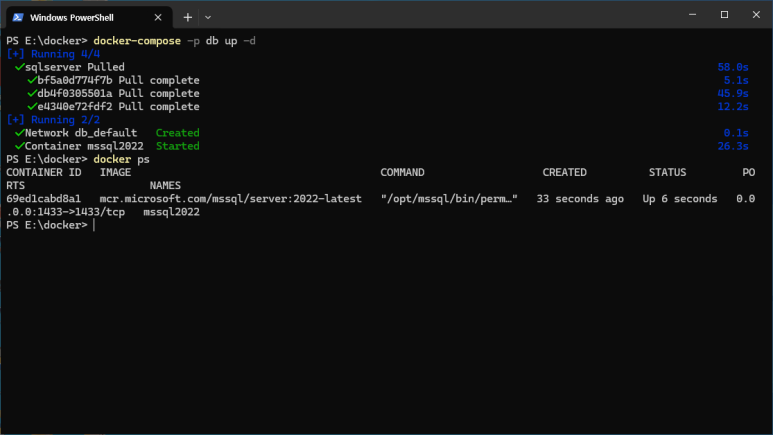Viewport: 773px width, 435px height.
Task: Click the '58.0s' timing value
Action: (733, 67)
